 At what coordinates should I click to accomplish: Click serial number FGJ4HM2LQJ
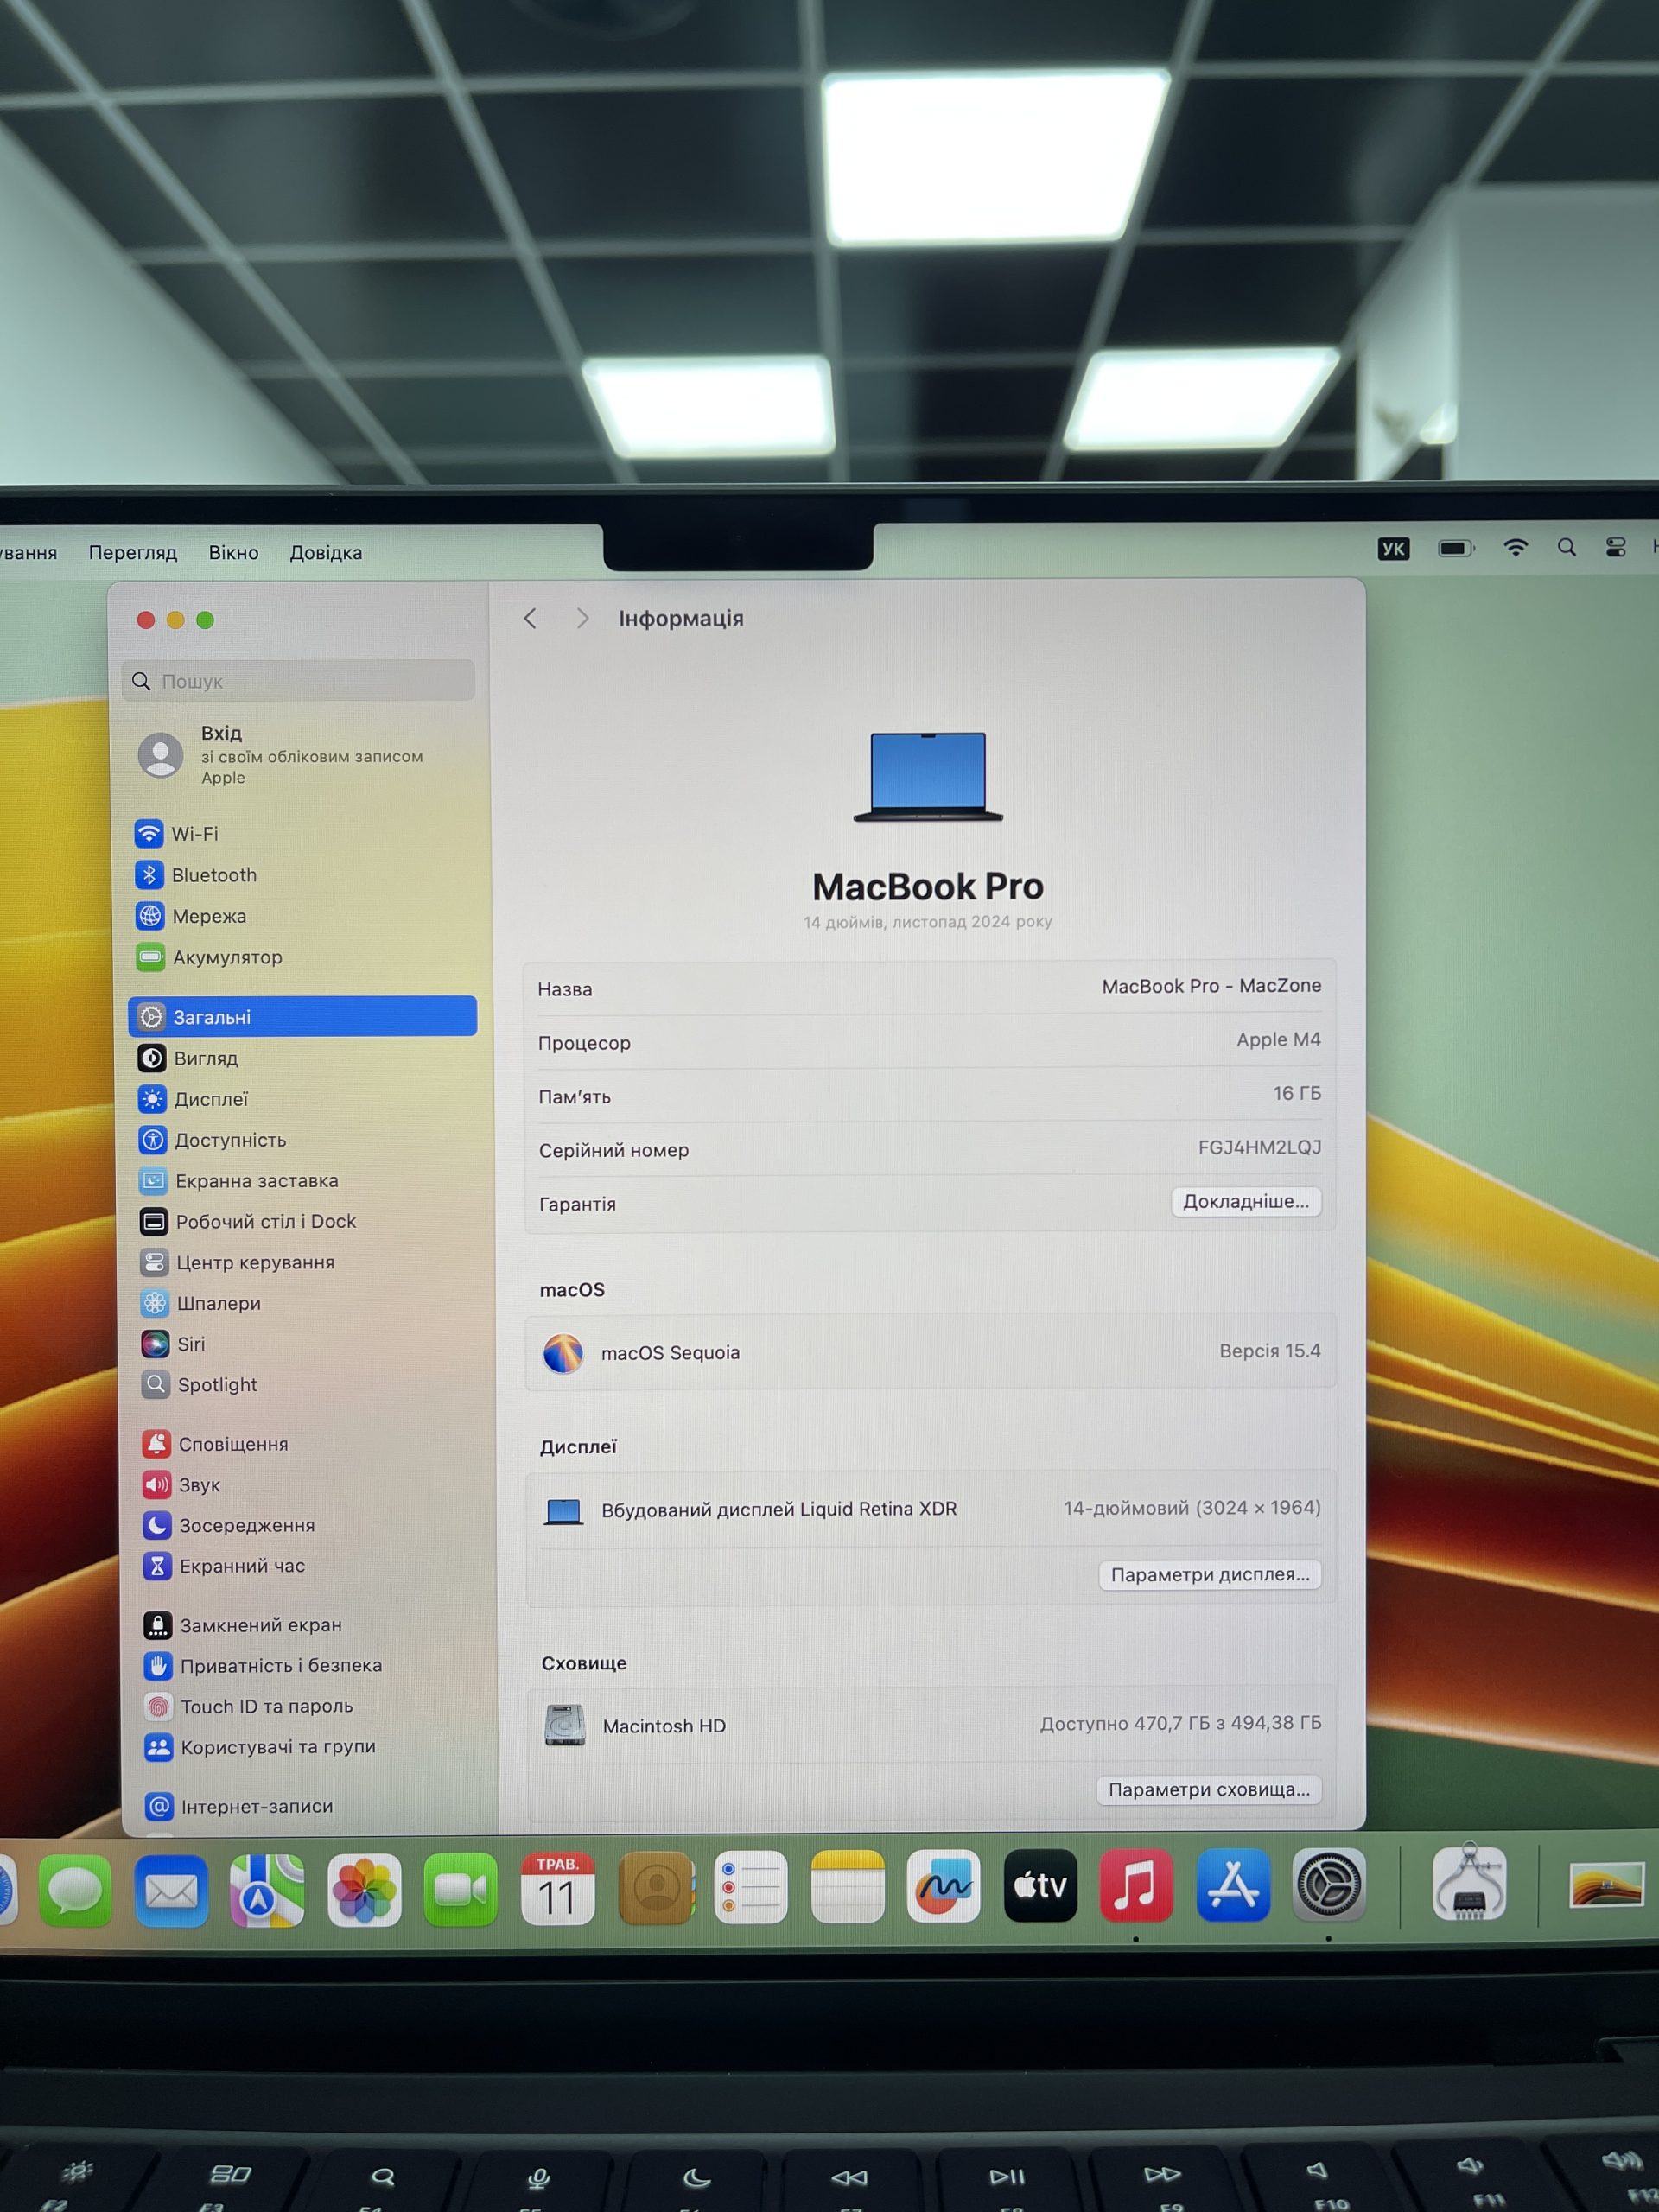[1260, 1147]
